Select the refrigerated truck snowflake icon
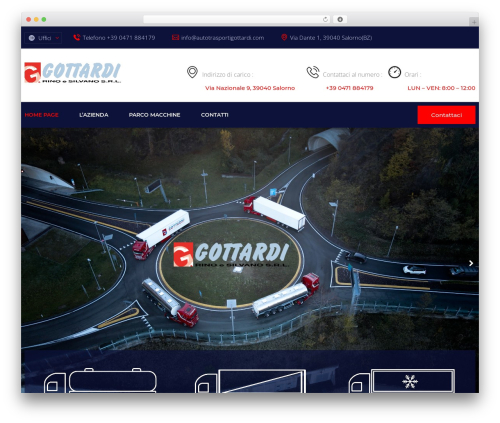The width and height of the screenshot is (500, 423). coord(402,381)
